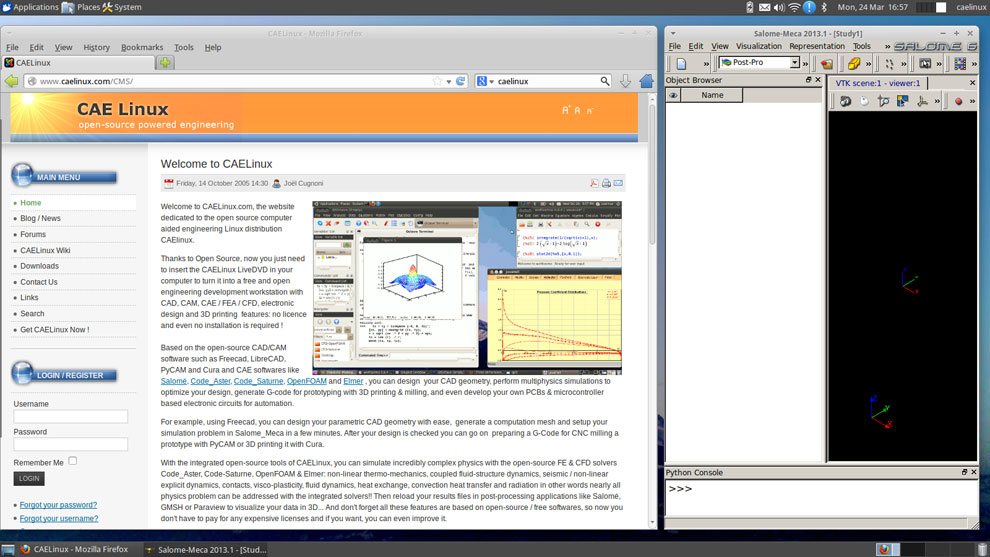
Task: Click the blue-yellow selection icon in VTK viewer
Action: 902,101
